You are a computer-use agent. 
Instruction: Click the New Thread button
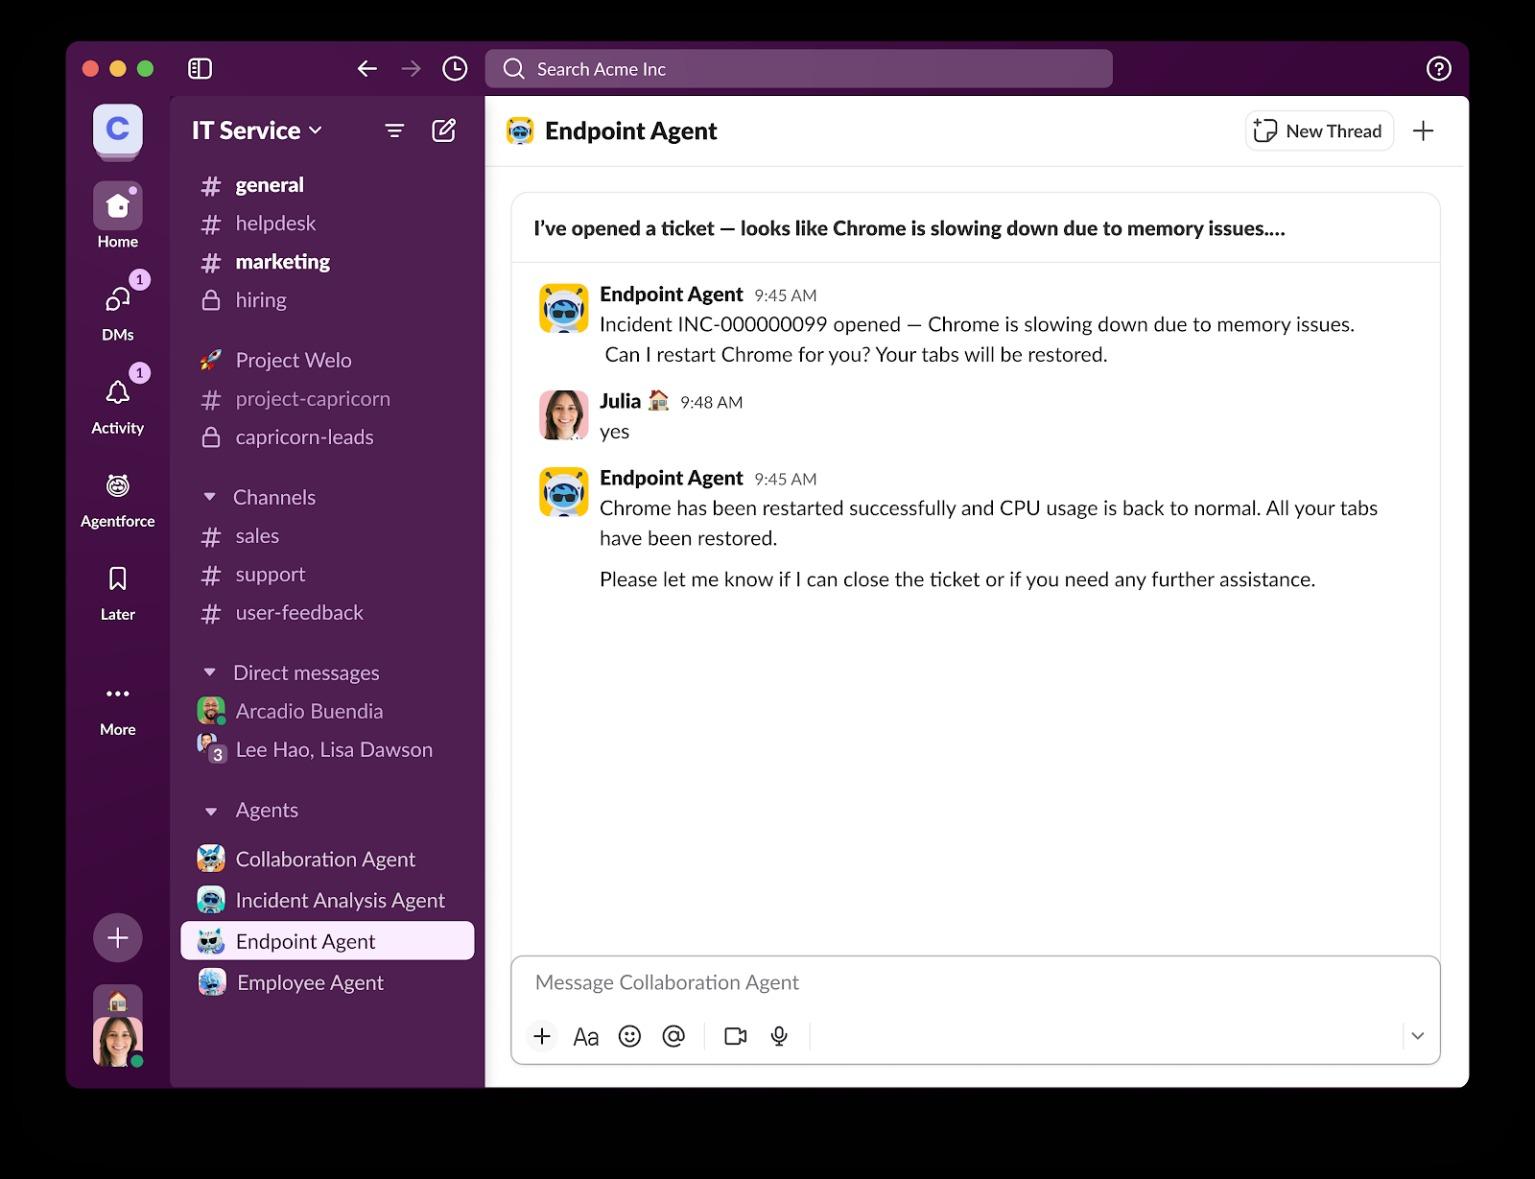1318,131
